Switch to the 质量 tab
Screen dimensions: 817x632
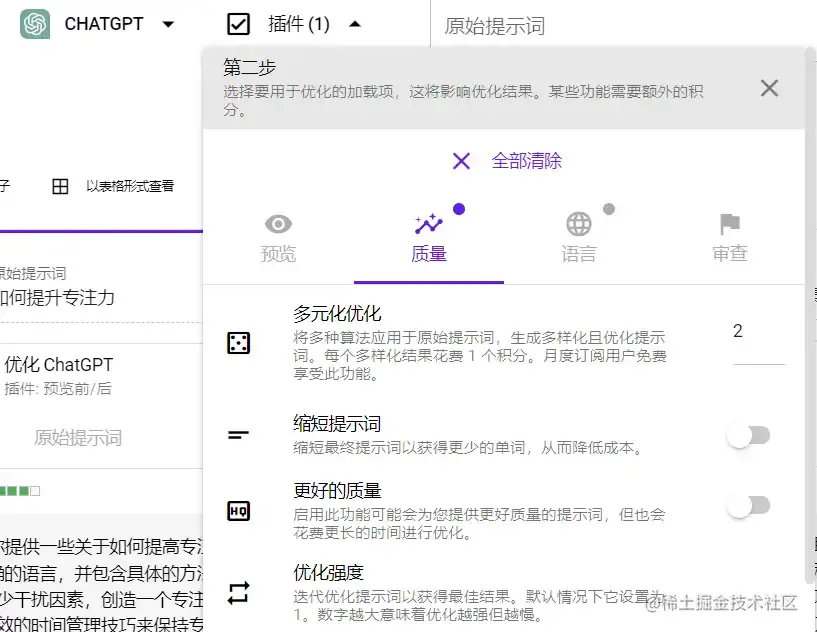pyautogui.click(x=429, y=239)
